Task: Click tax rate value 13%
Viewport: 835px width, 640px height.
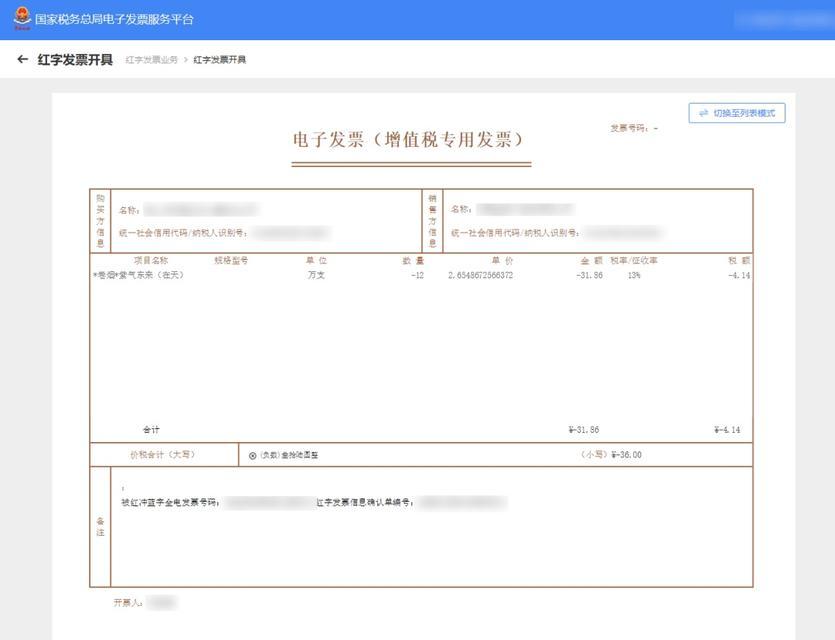Action: [x=634, y=275]
